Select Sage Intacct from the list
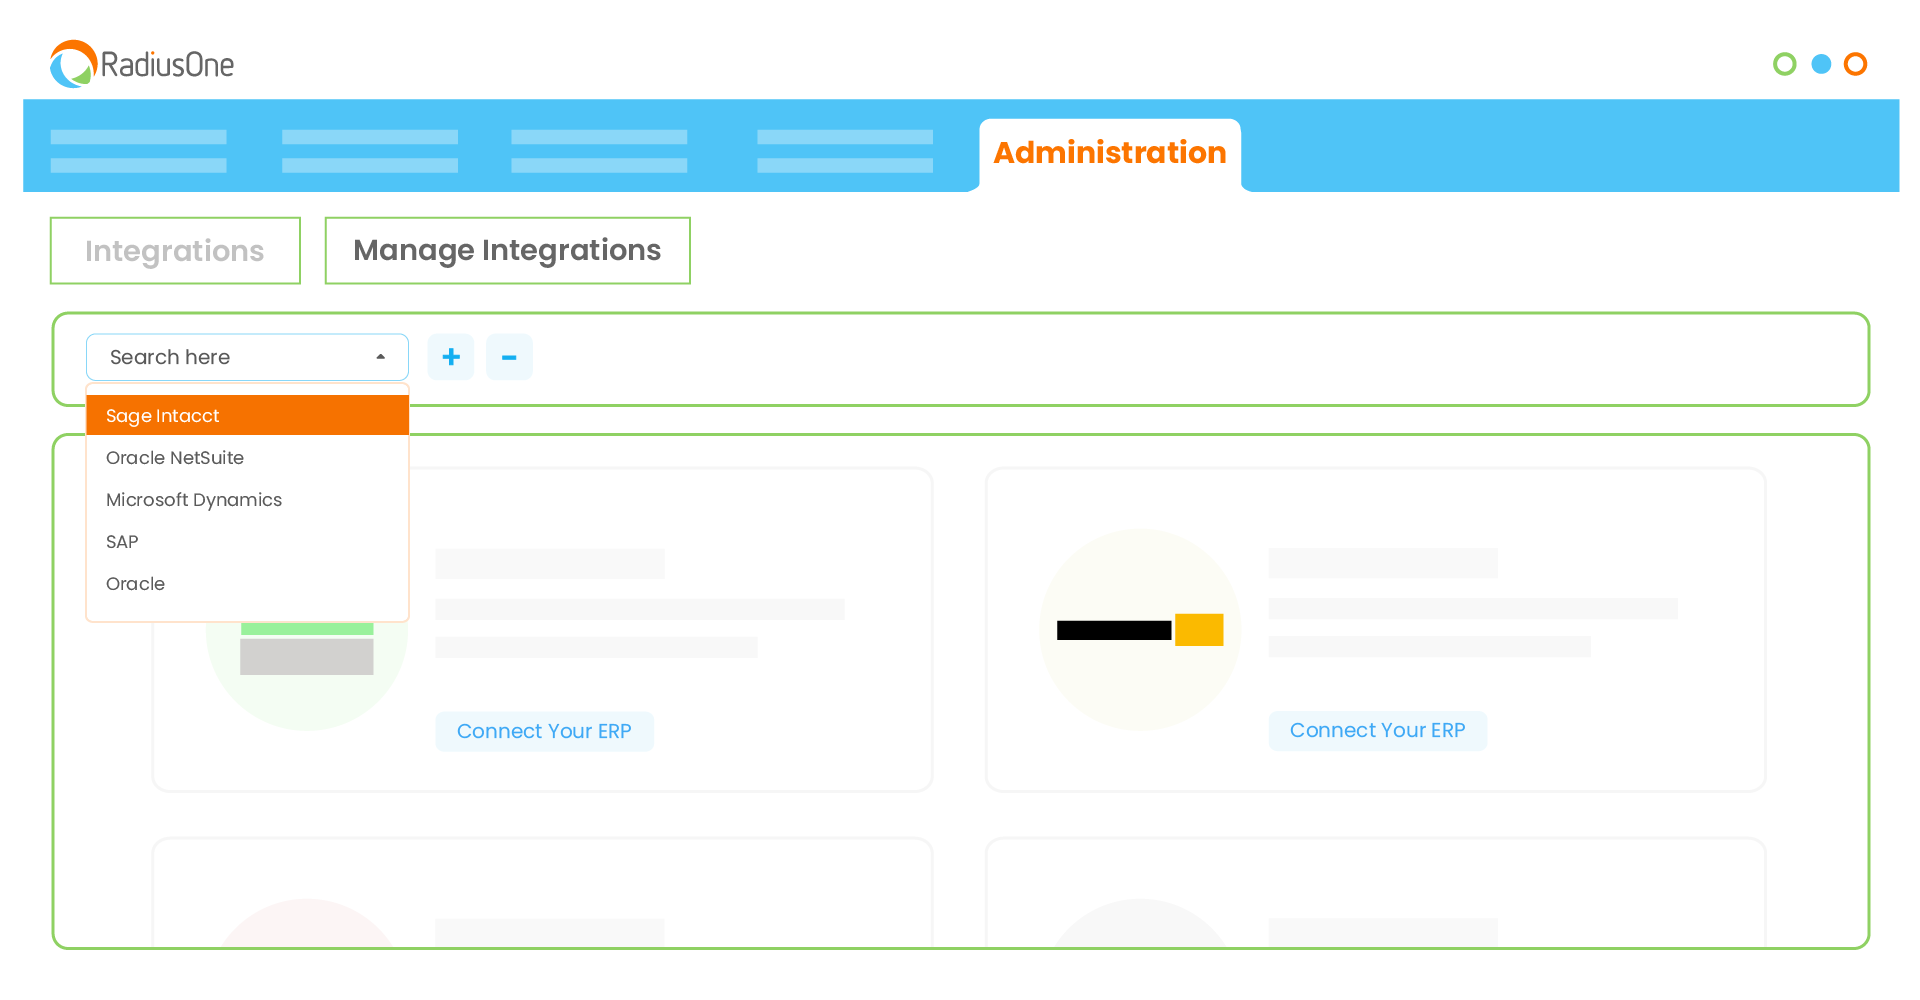 pos(162,415)
